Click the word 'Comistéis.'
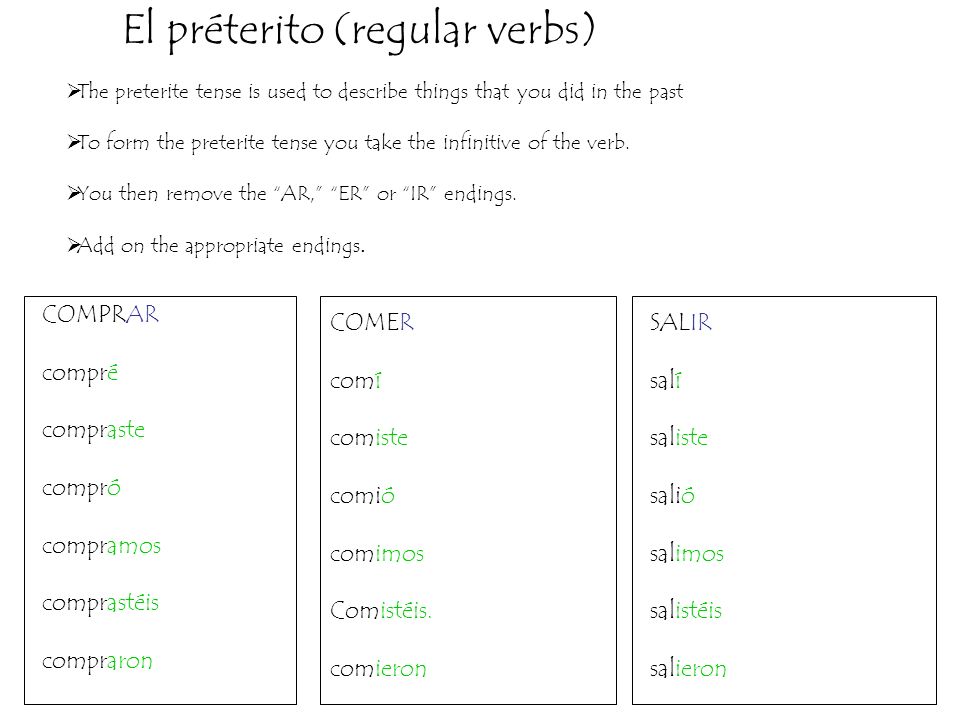 click(x=381, y=610)
